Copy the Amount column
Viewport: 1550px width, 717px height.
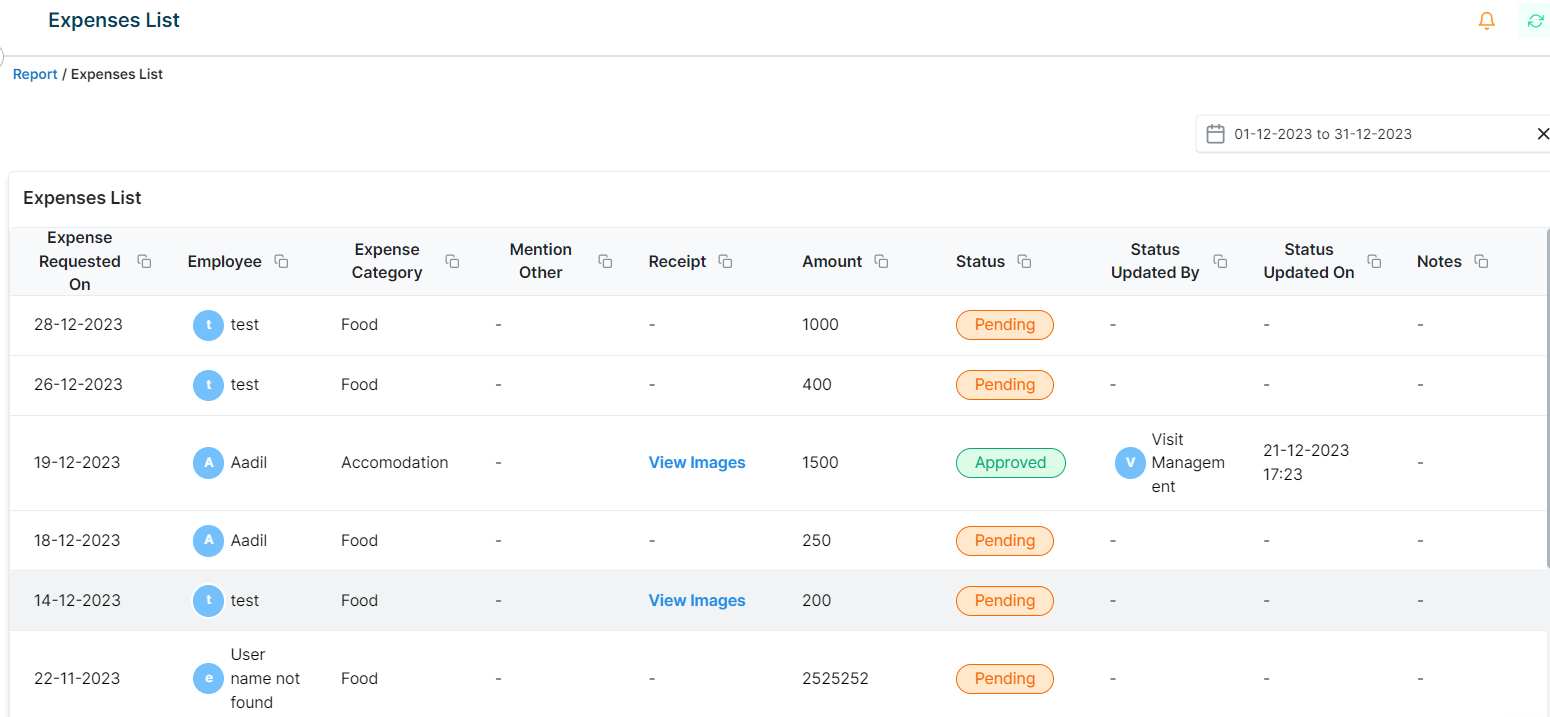(881, 262)
